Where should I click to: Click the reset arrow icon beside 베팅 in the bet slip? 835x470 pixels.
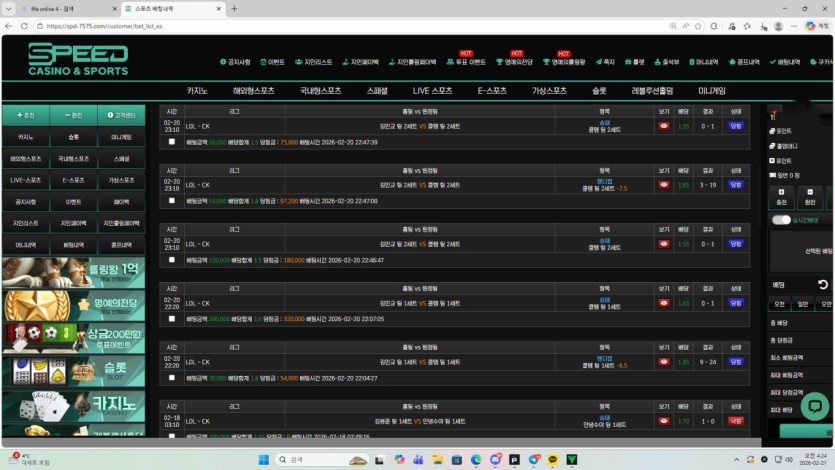[822, 284]
